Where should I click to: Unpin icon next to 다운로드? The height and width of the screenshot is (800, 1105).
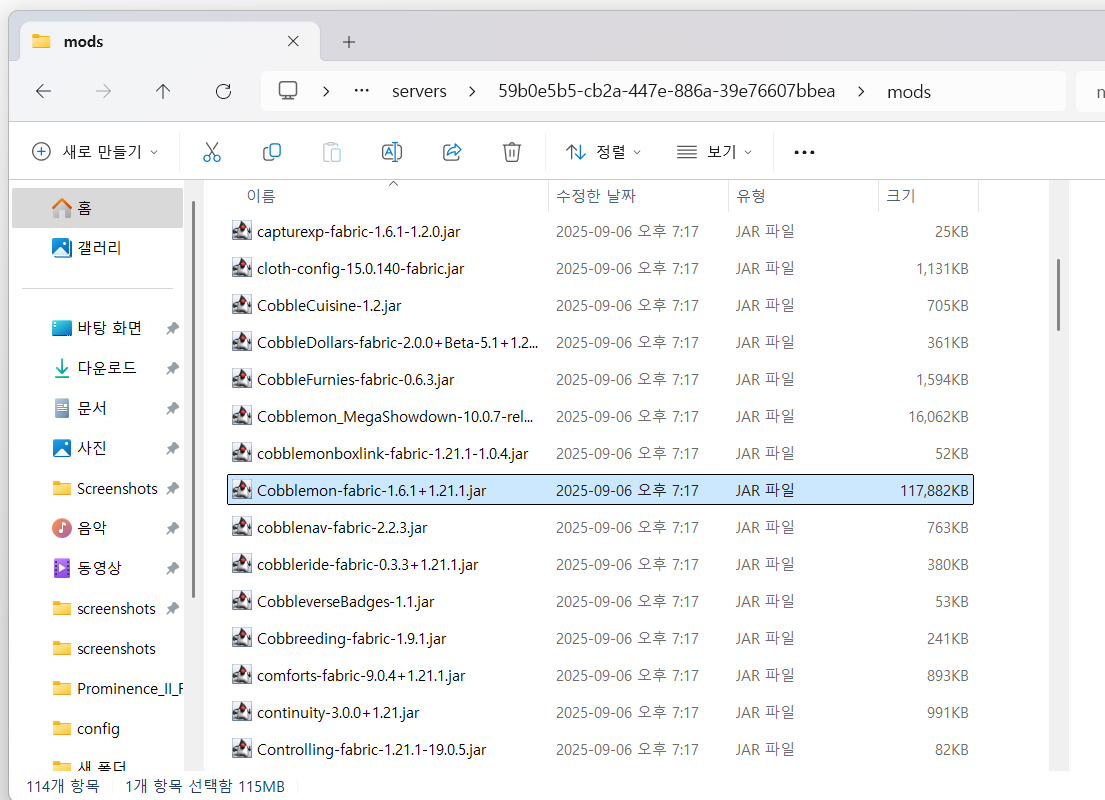point(173,368)
